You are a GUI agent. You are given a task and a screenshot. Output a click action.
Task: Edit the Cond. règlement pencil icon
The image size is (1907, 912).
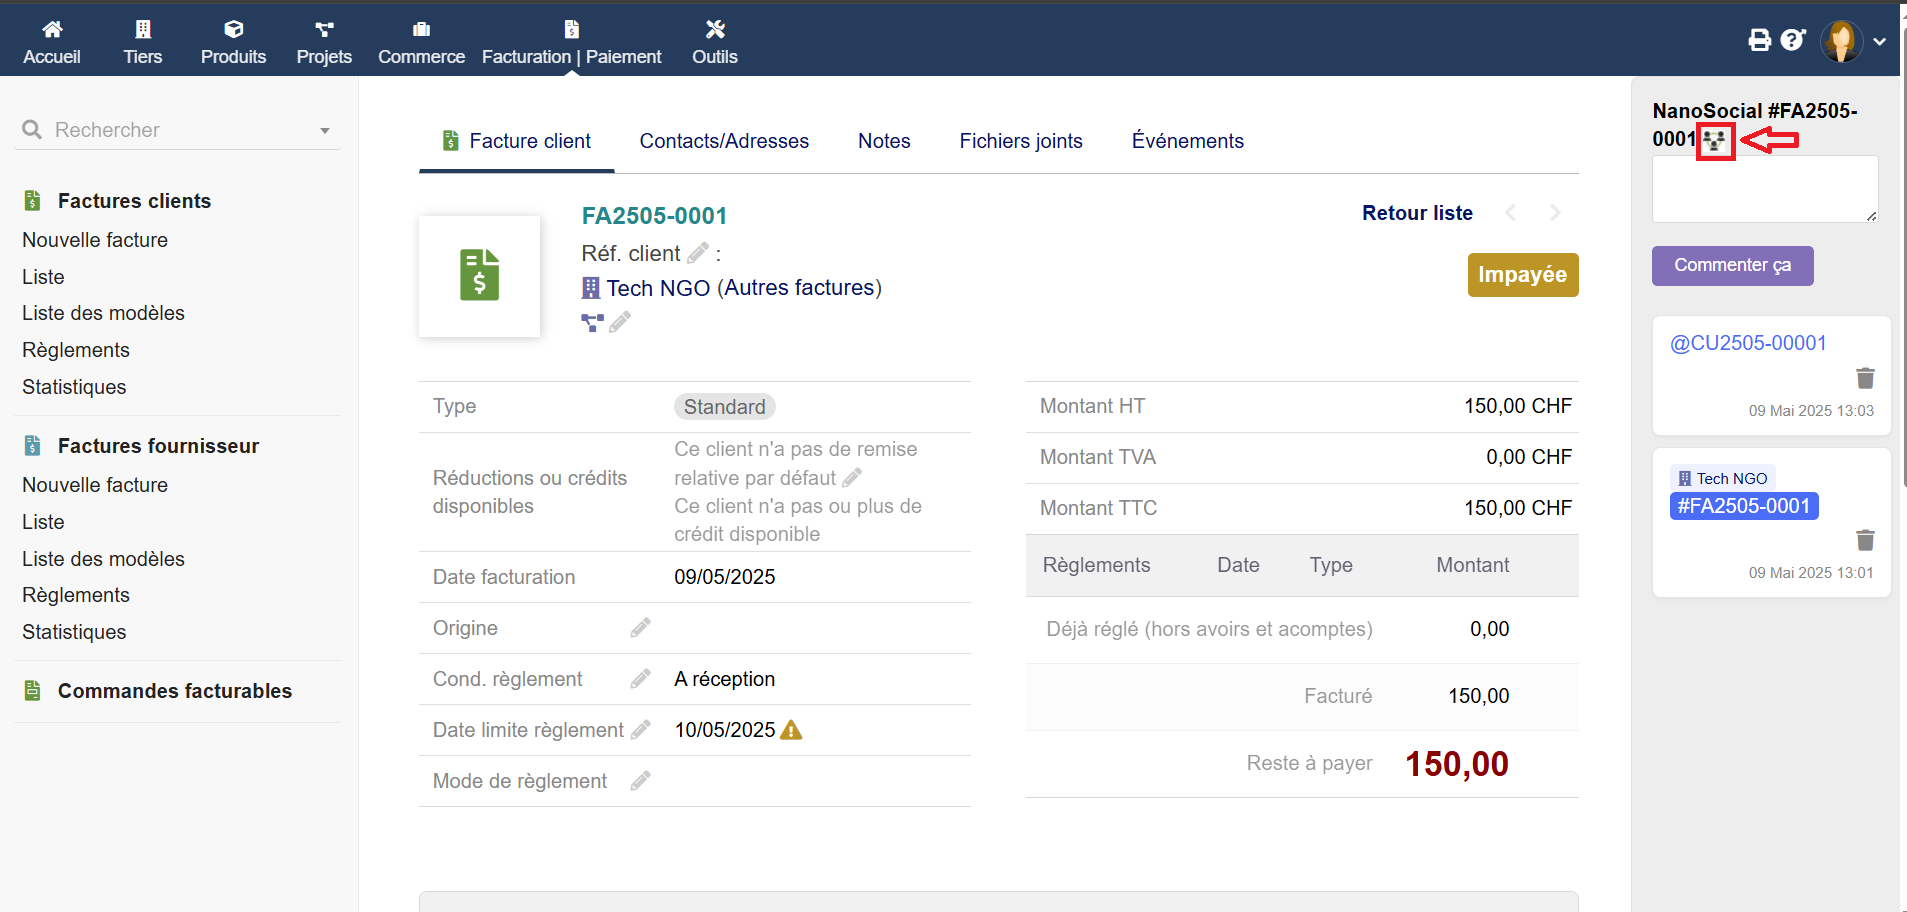point(640,679)
